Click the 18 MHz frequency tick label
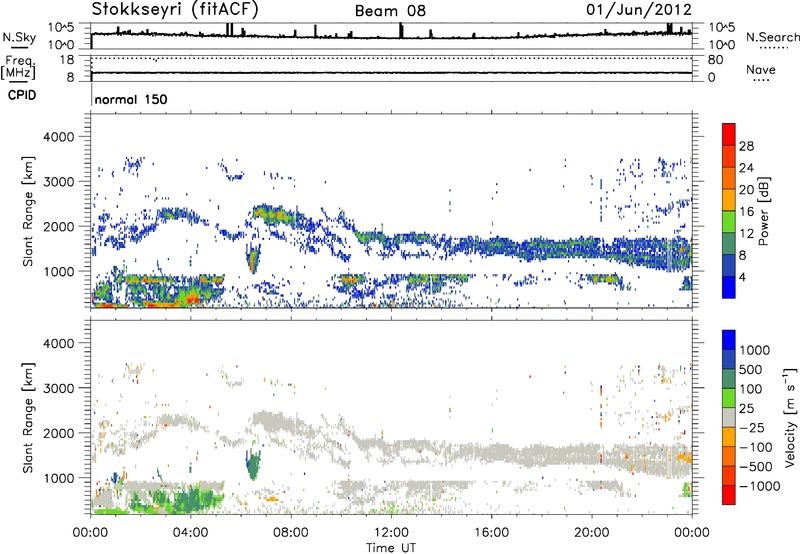This screenshot has height=554, width=800. point(67,60)
